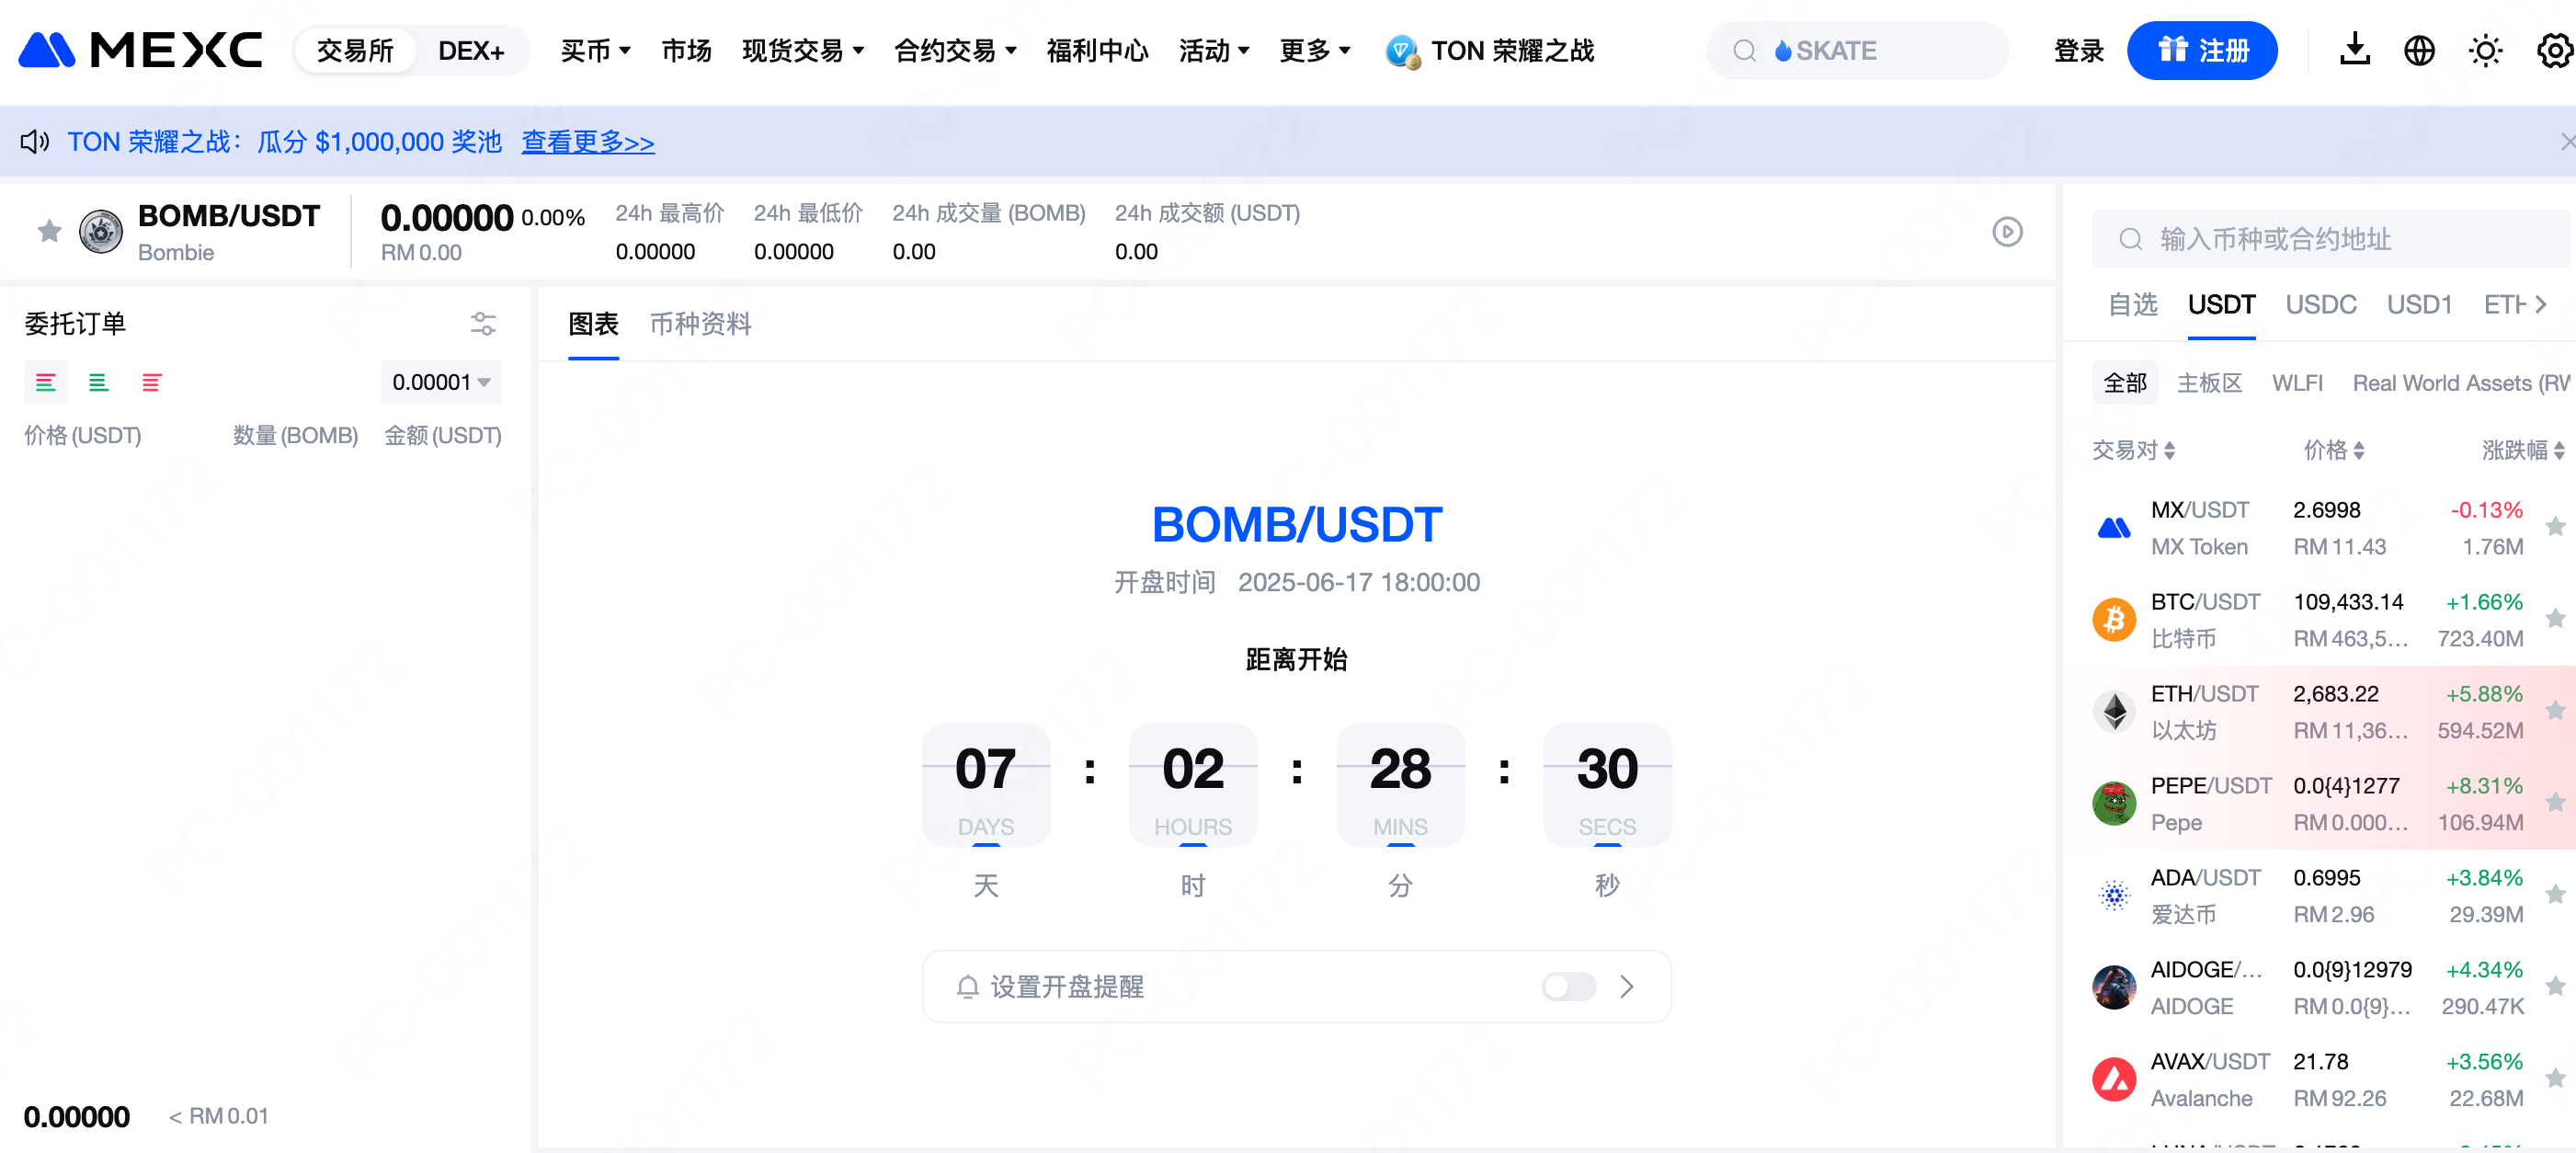2576x1153 pixels.
Task: Open order book settings sliders icon
Action: [x=483, y=323]
